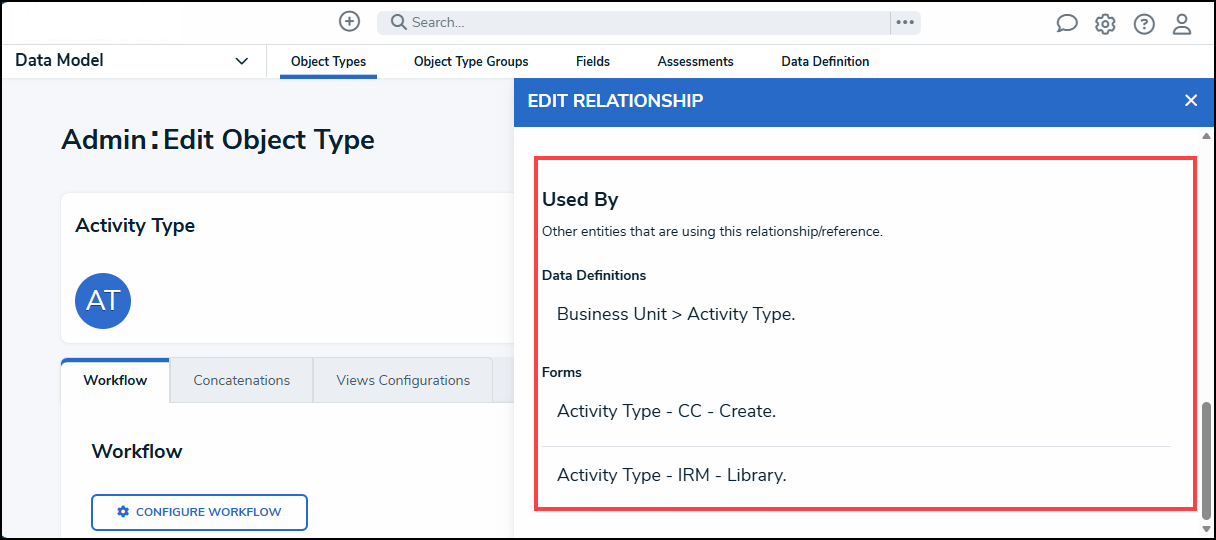This screenshot has height=540, width=1216.
Task: Open the Activity Type - CC - Create form
Action: click(666, 411)
